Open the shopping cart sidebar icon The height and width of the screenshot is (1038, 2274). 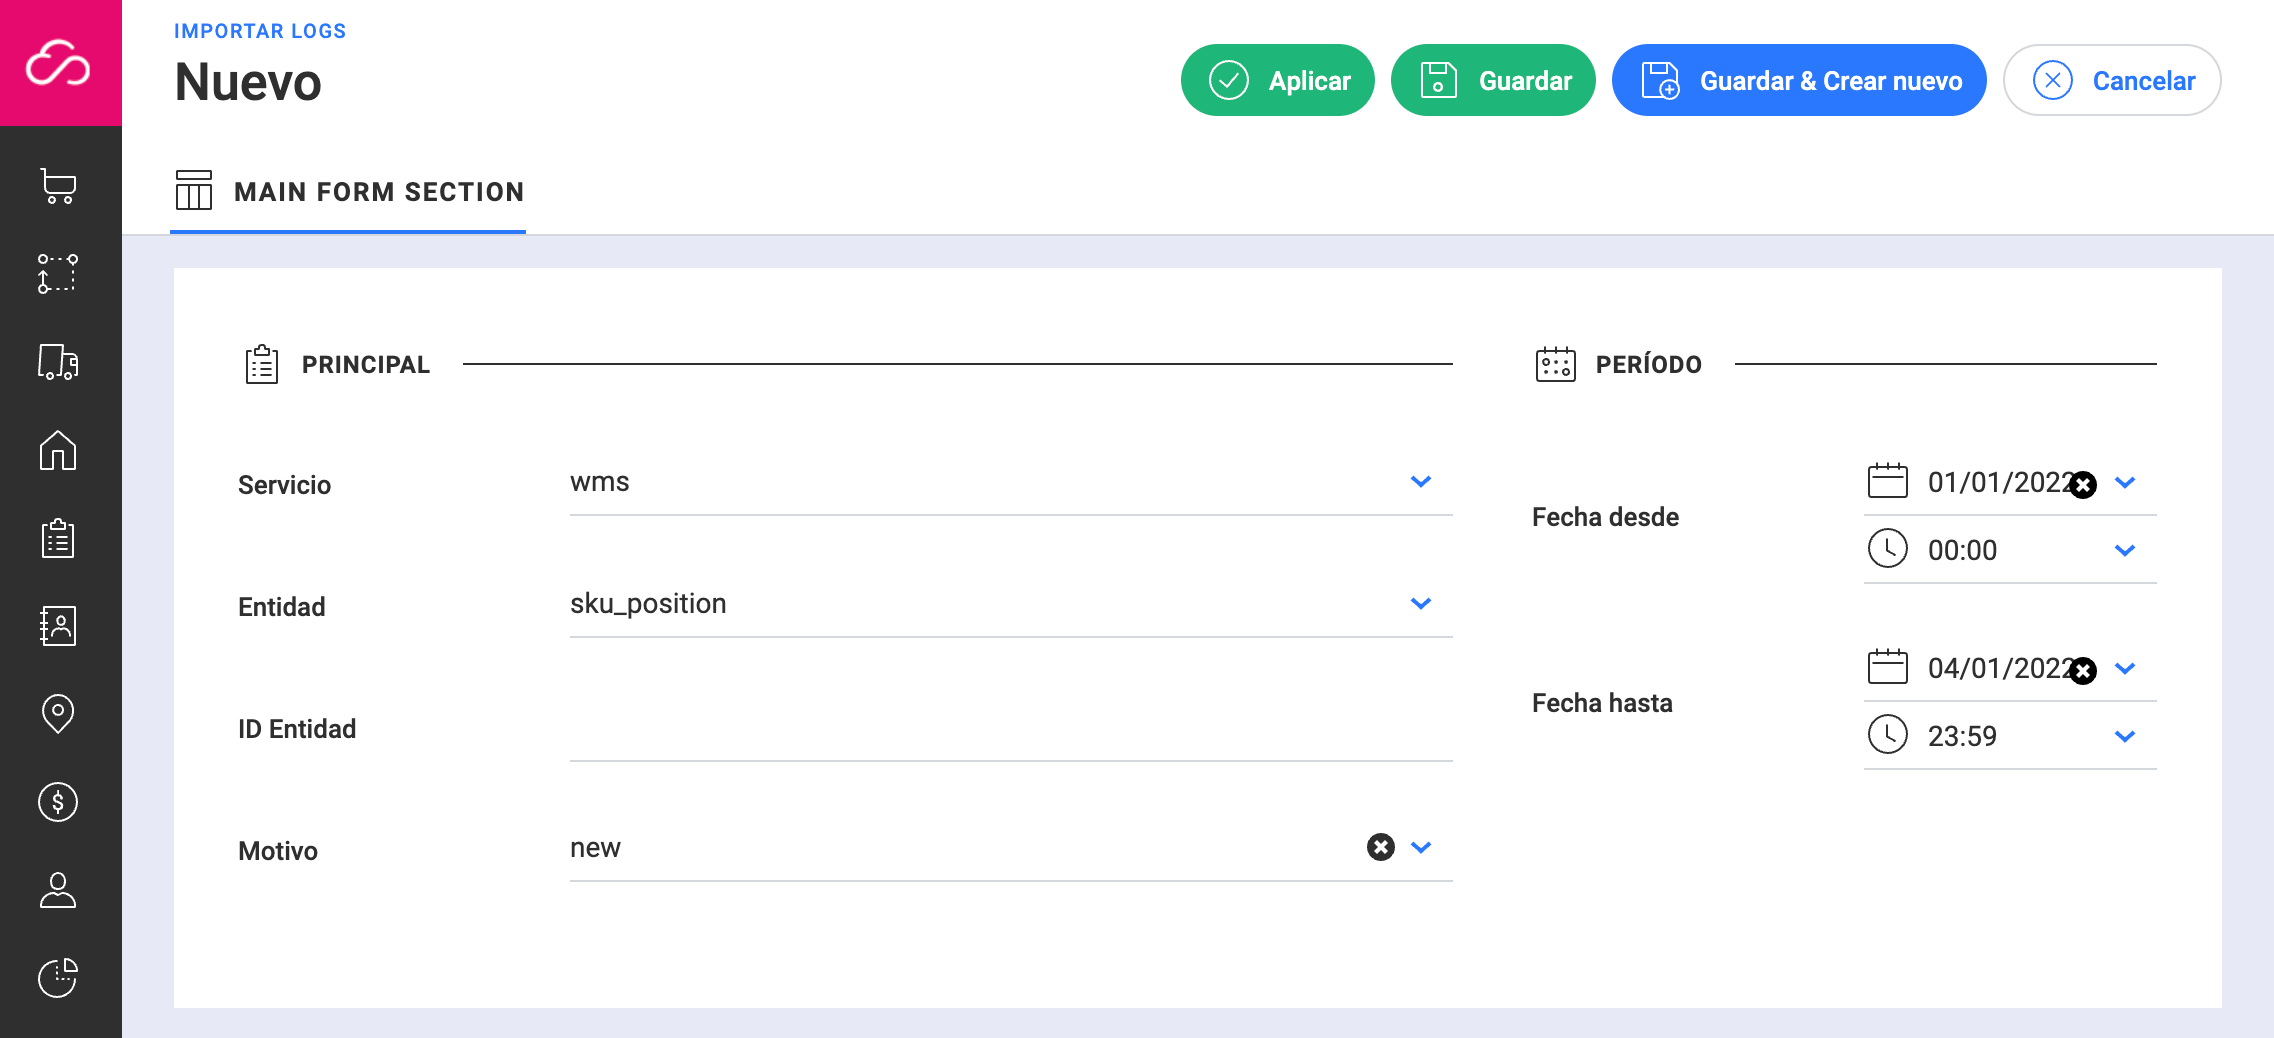pos(58,186)
